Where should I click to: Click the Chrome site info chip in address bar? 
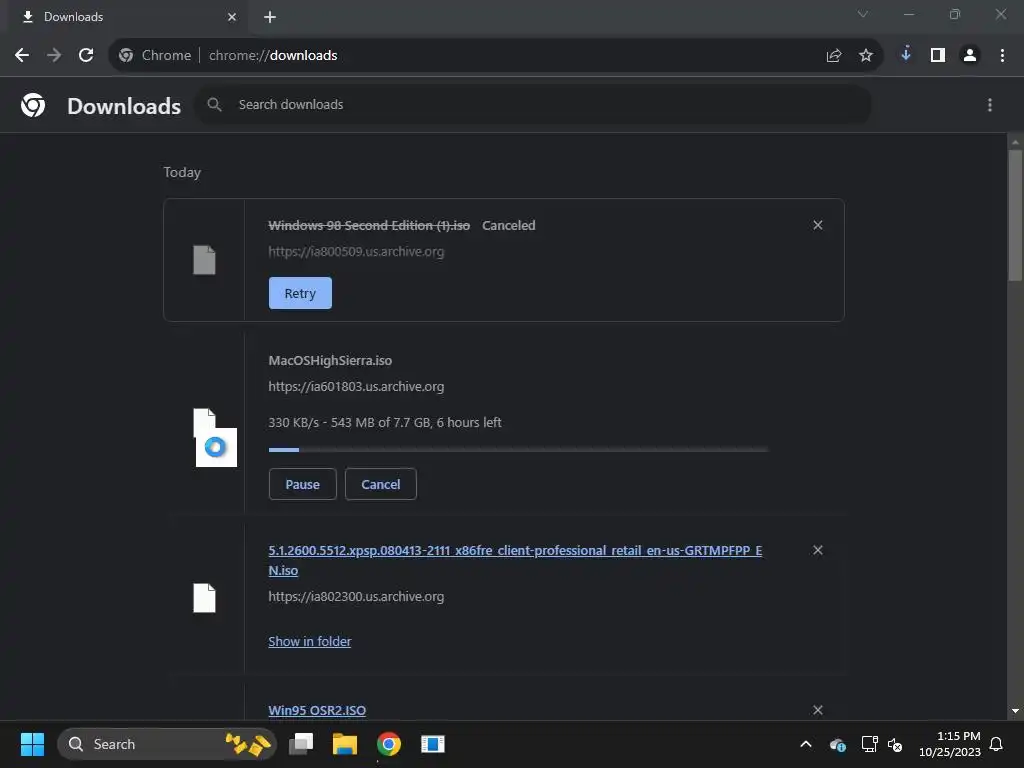tap(155, 56)
